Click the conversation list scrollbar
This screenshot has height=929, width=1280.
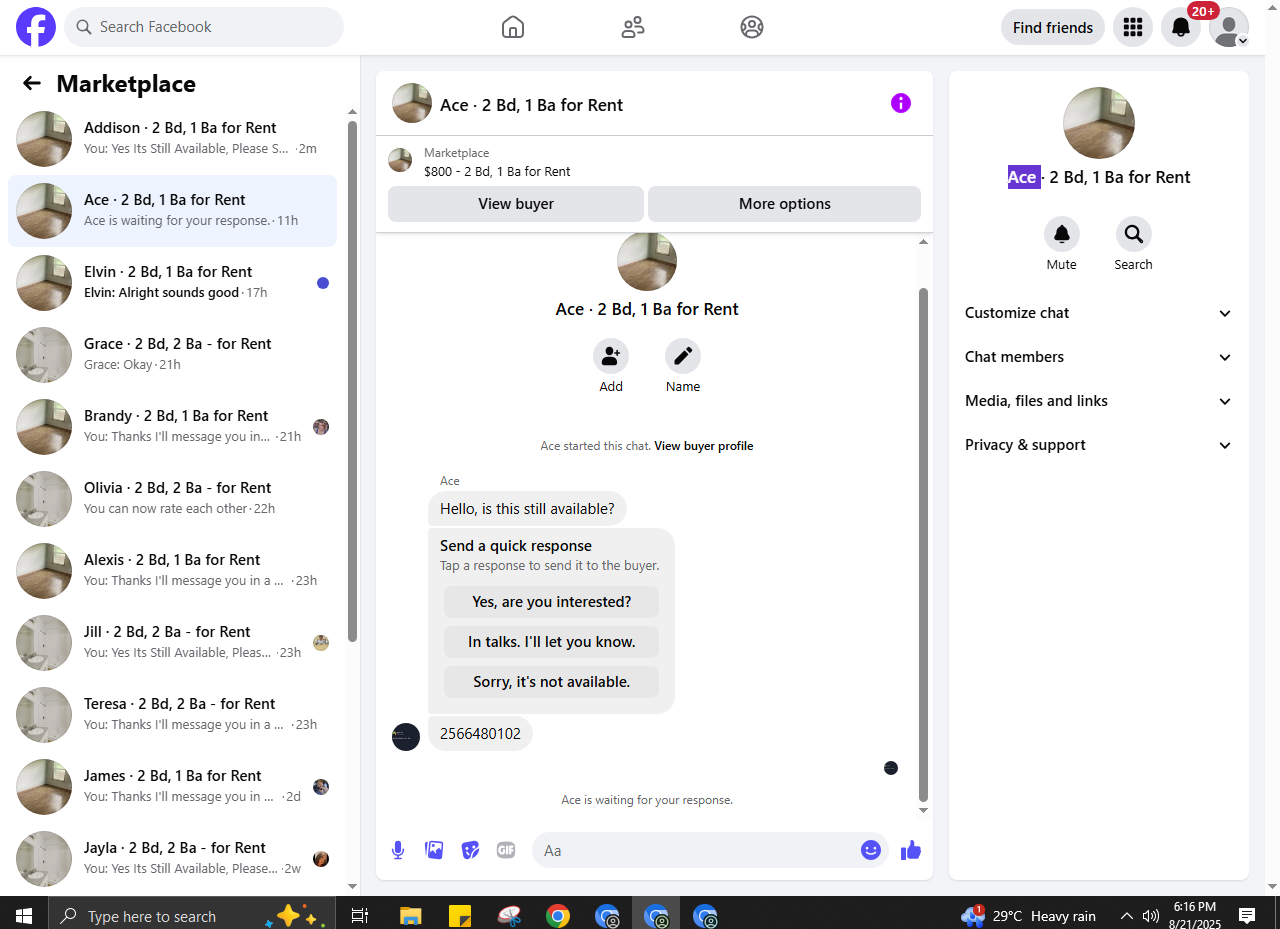click(x=352, y=380)
